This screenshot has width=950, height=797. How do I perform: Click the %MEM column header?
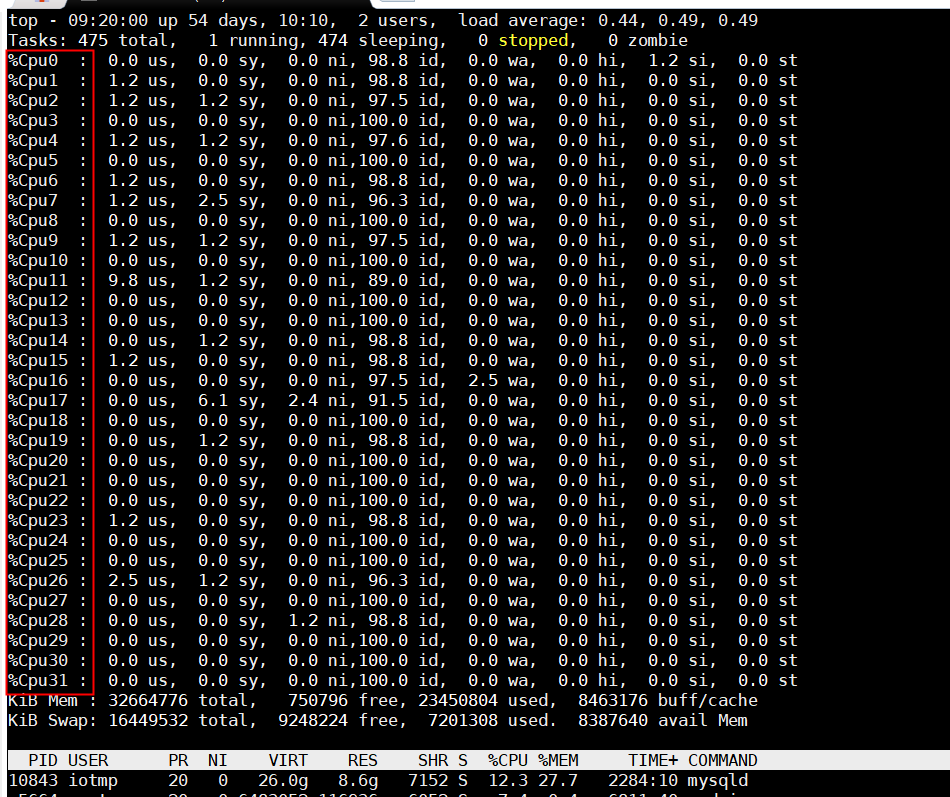coord(558,760)
